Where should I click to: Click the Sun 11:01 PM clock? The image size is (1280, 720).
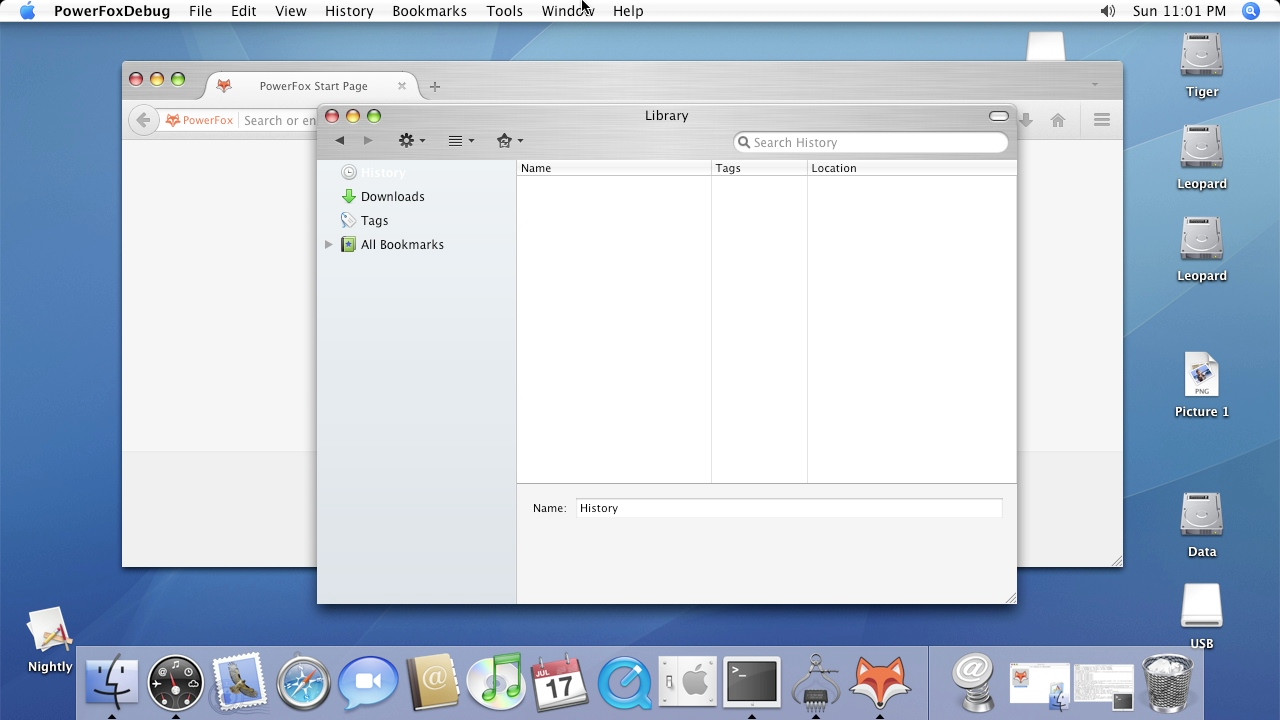click(1179, 11)
